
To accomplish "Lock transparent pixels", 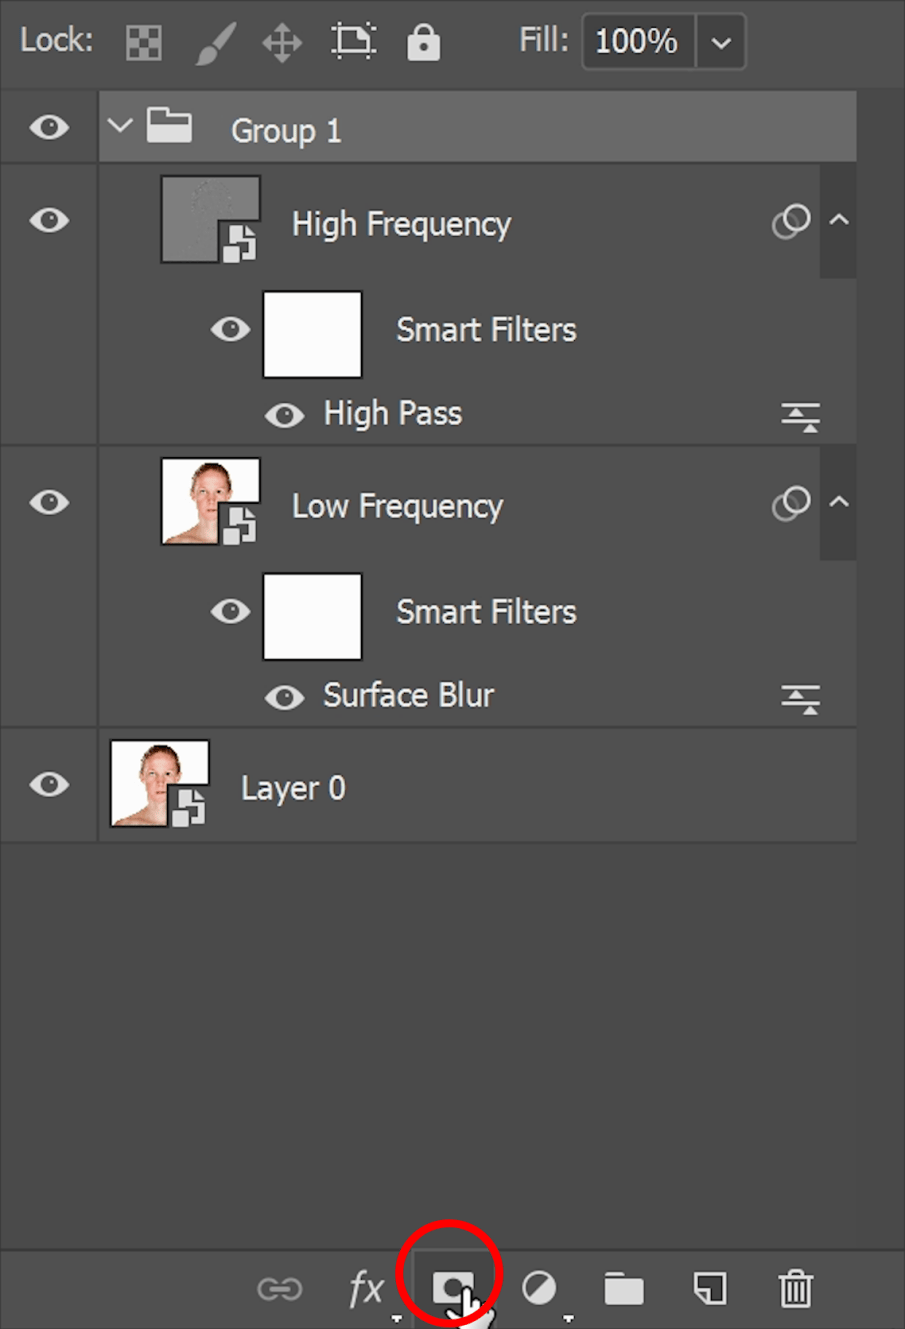I will (144, 42).
